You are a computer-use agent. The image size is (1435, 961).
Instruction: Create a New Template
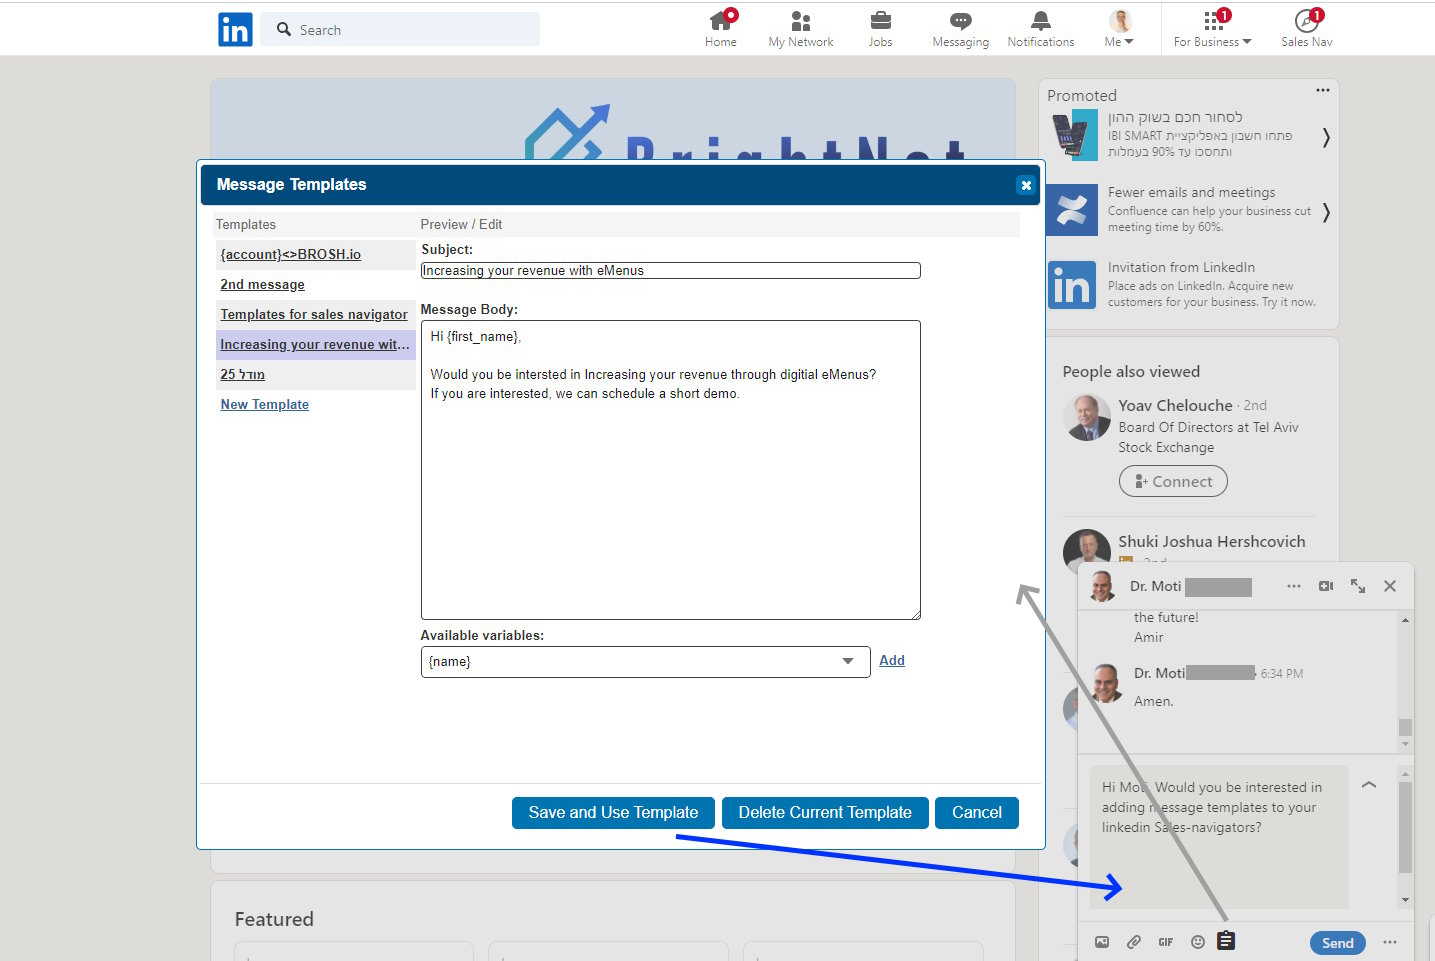[265, 405]
